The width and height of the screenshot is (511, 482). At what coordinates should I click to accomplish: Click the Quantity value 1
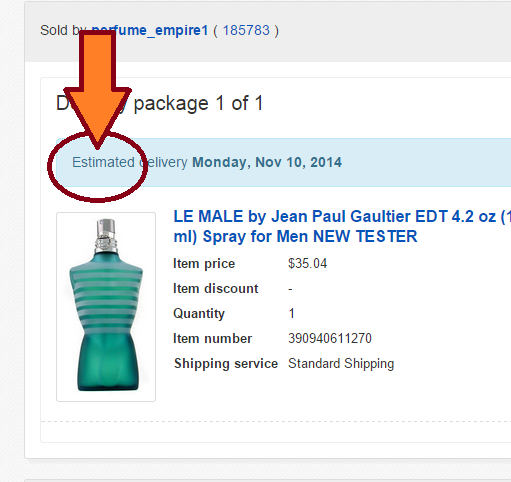(x=291, y=313)
